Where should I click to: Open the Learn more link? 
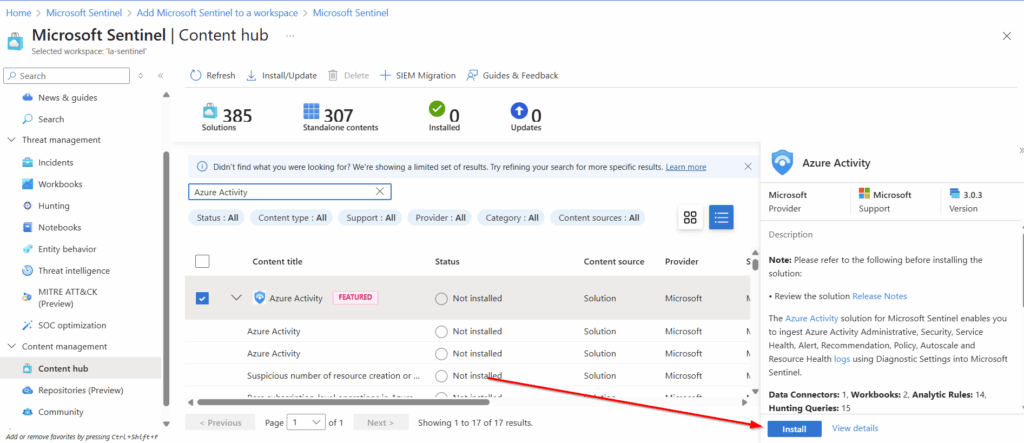click(x=686, y=167)
